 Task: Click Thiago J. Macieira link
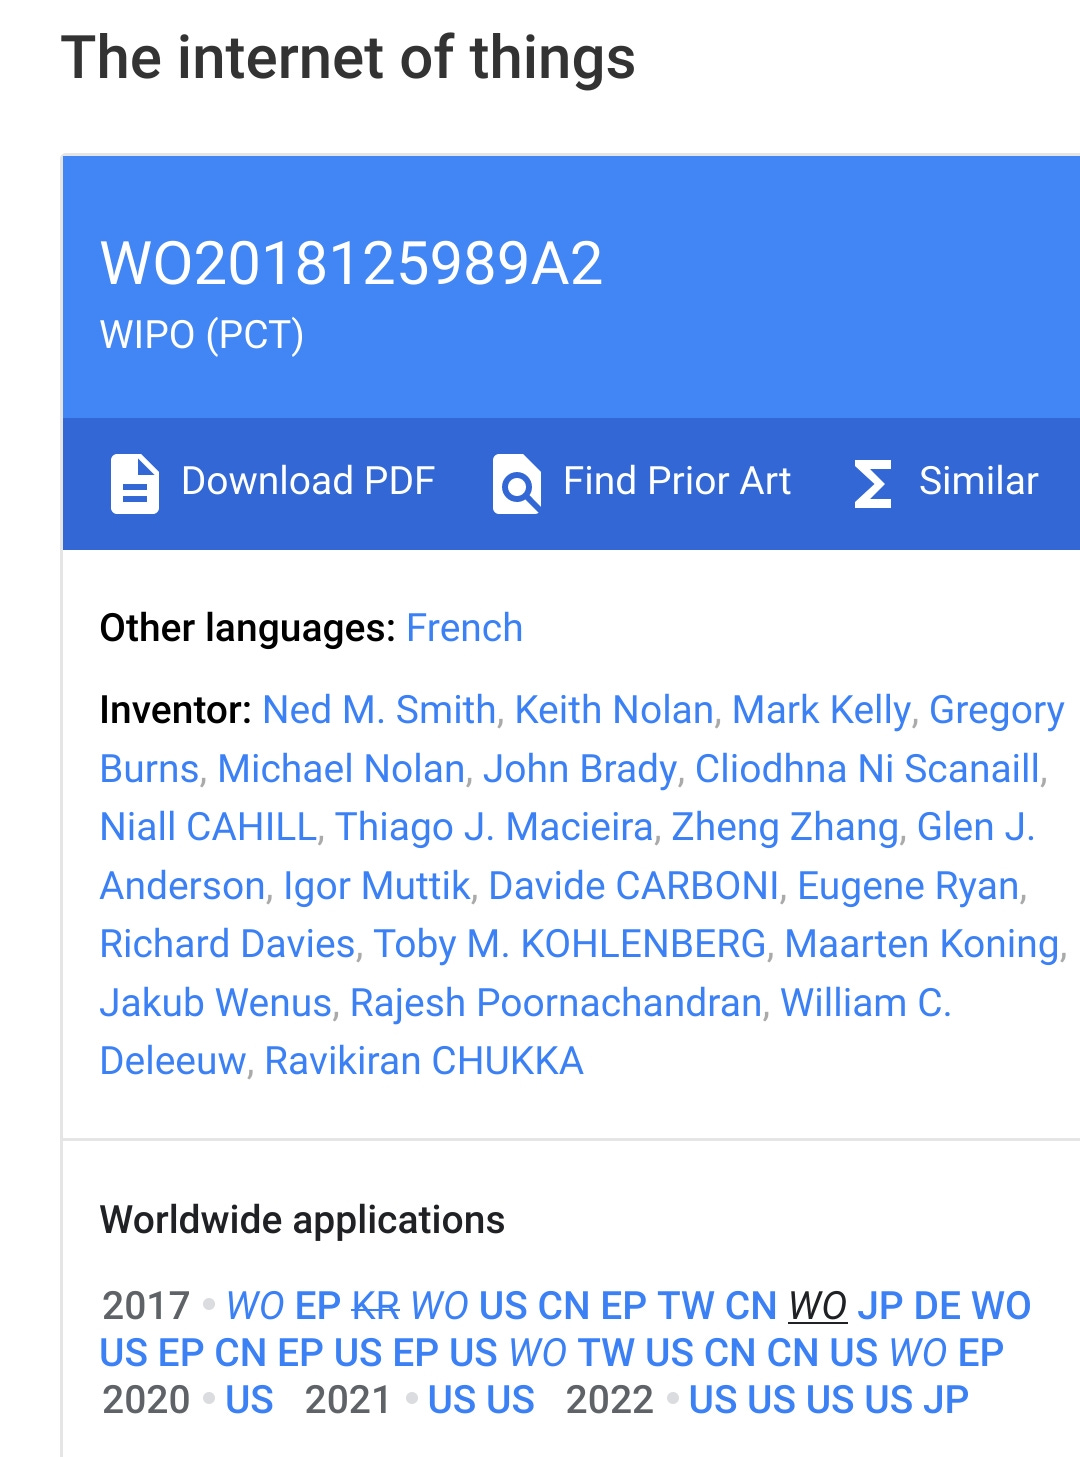point(494,827)
